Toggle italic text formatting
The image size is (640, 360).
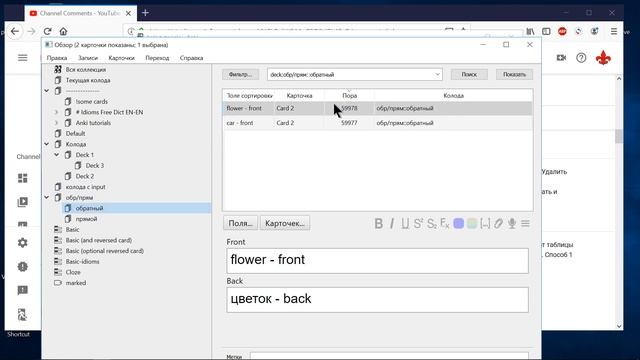tap(392, 223)
